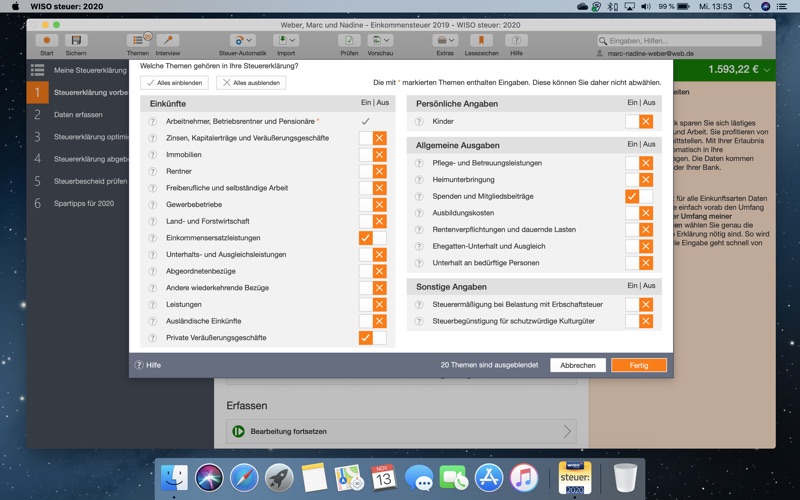
Task: Open Steuer-Automatik dropdown in toolbar
Action: pyautogui.click(x=242, y=40)
